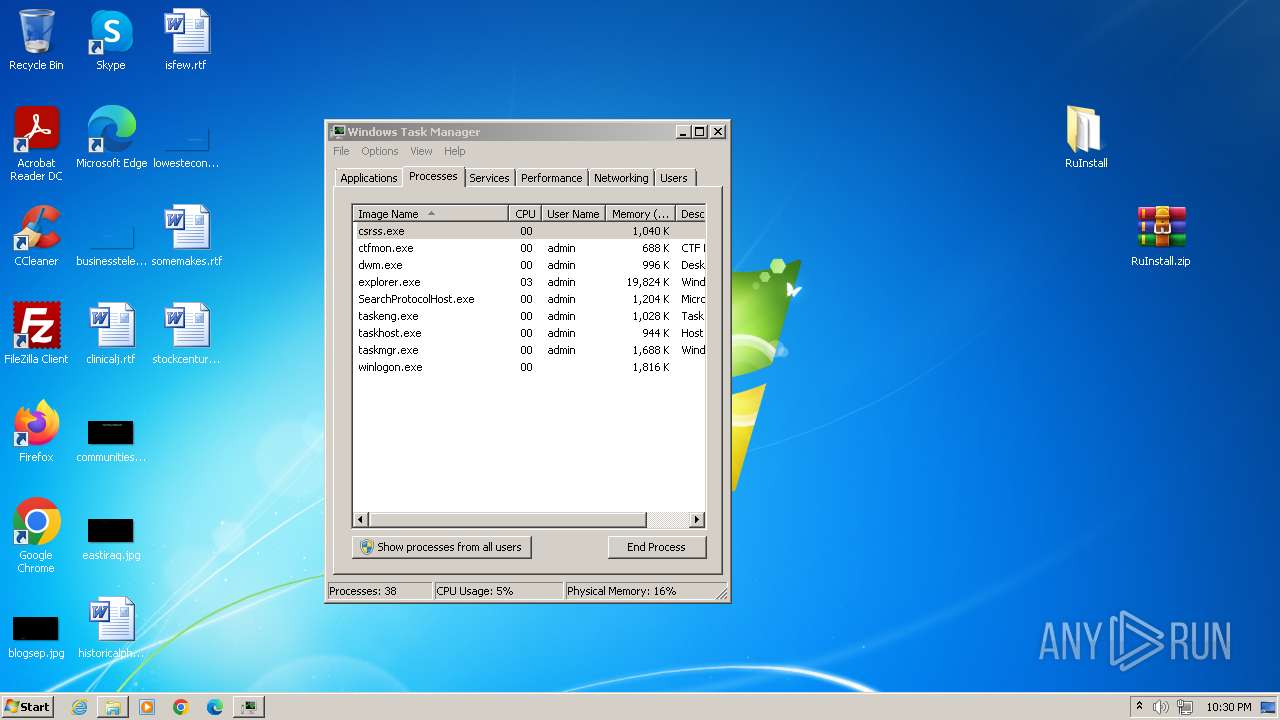Image resolution: width=1280 pixels, height=720 pixels.
Task: Launch Windows Media Player taskbar icon
Action: [x=147, y=707]
